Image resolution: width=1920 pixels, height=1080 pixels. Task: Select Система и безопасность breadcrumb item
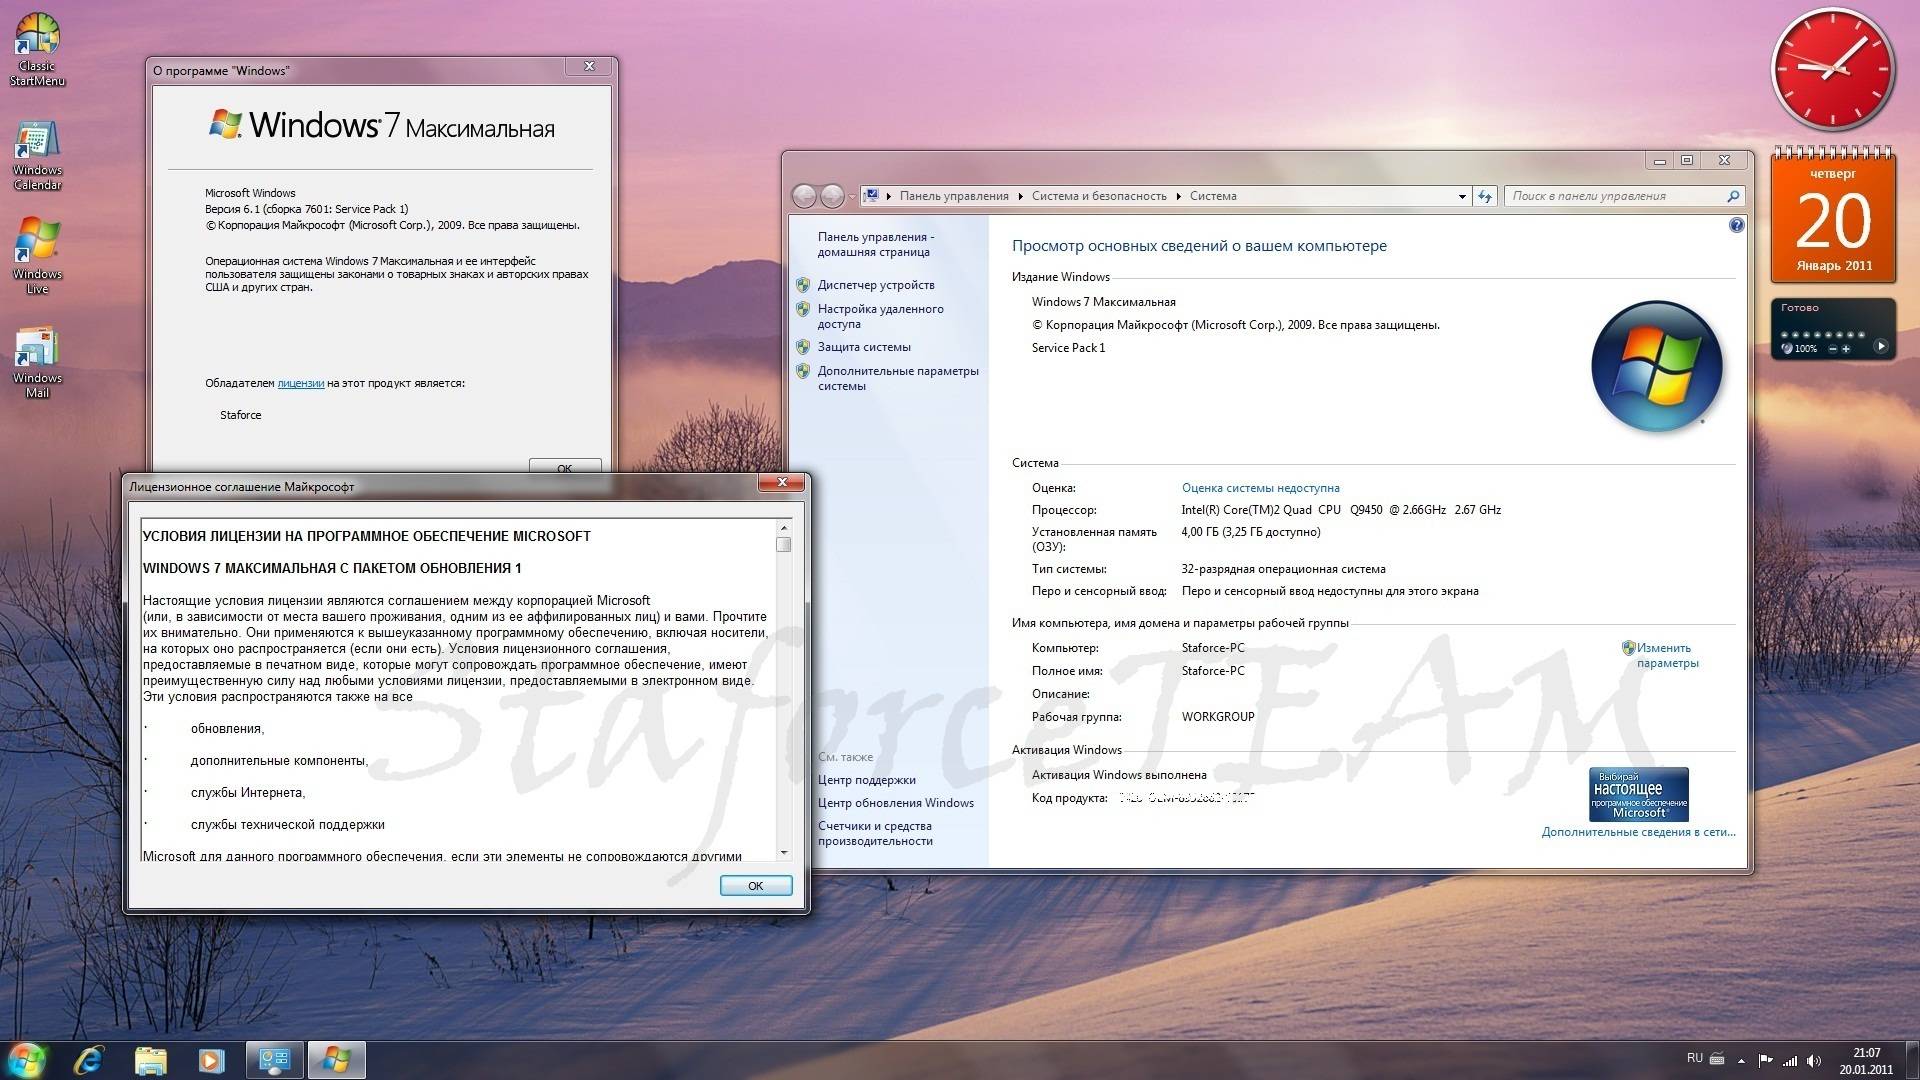point(1099,196)
